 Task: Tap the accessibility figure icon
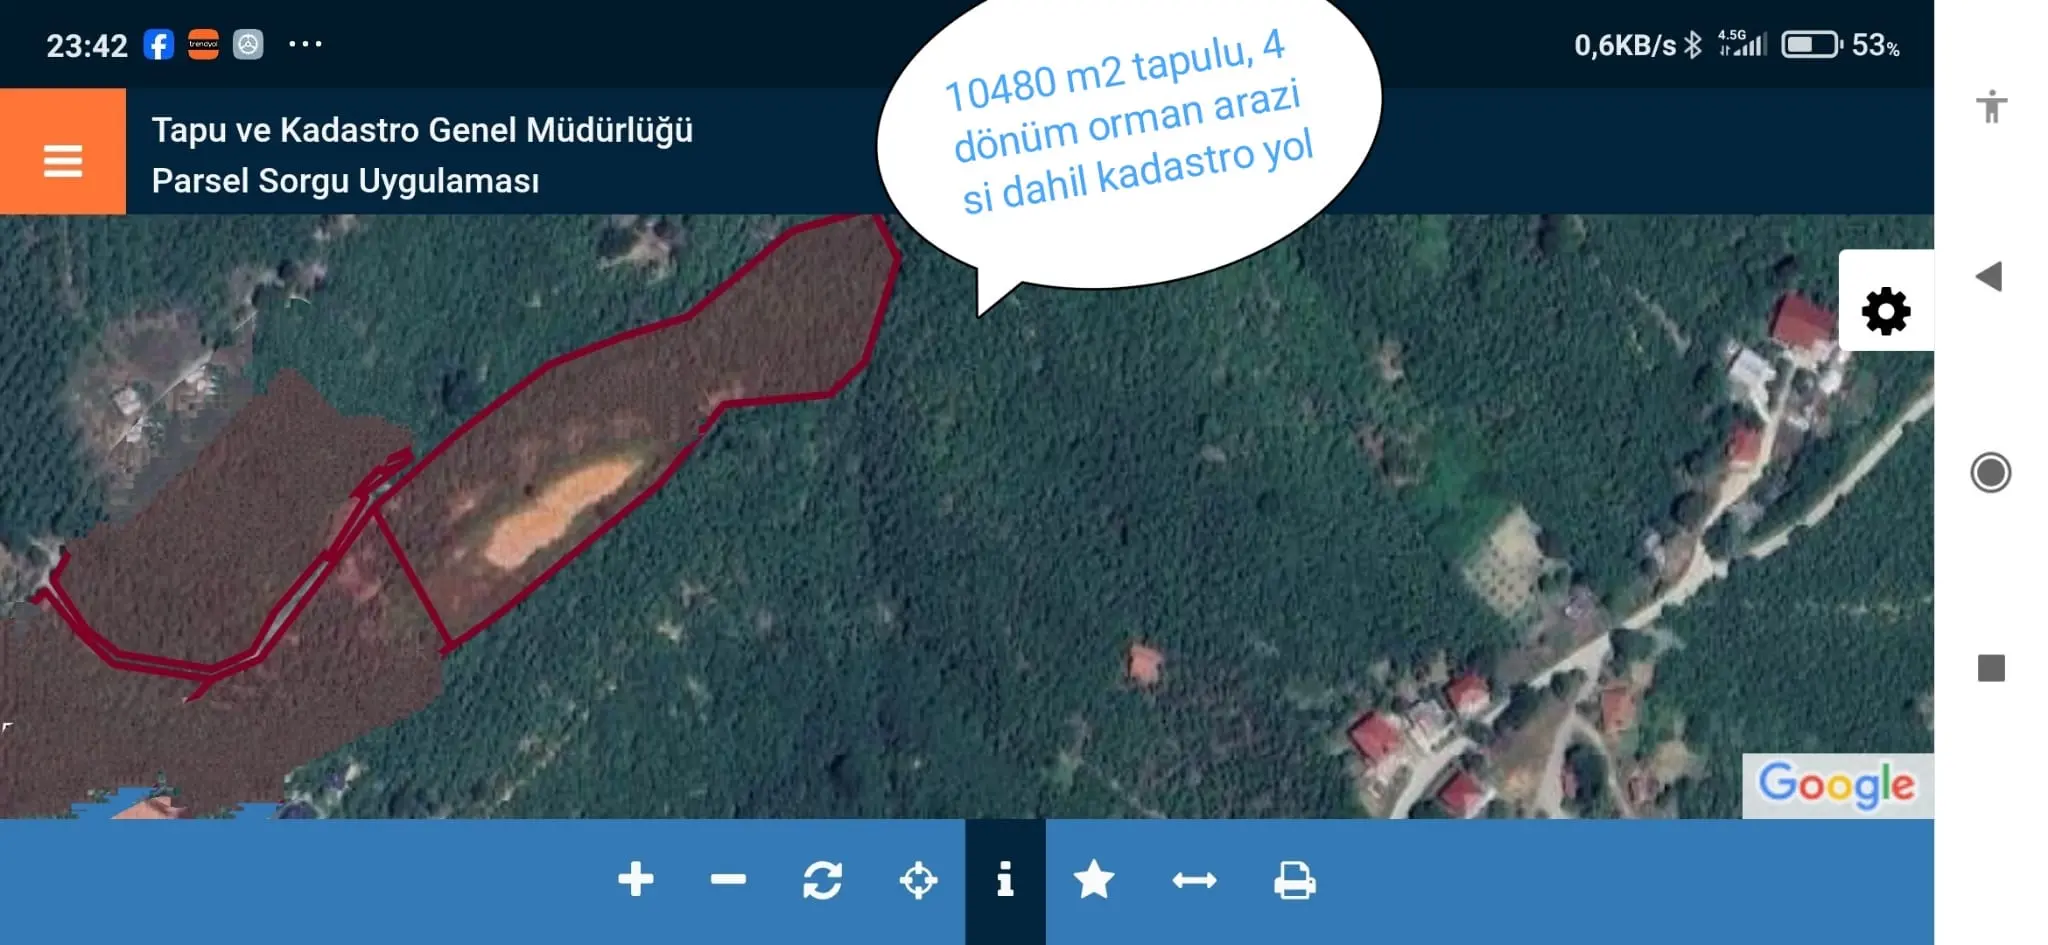tap(1991, 106)
